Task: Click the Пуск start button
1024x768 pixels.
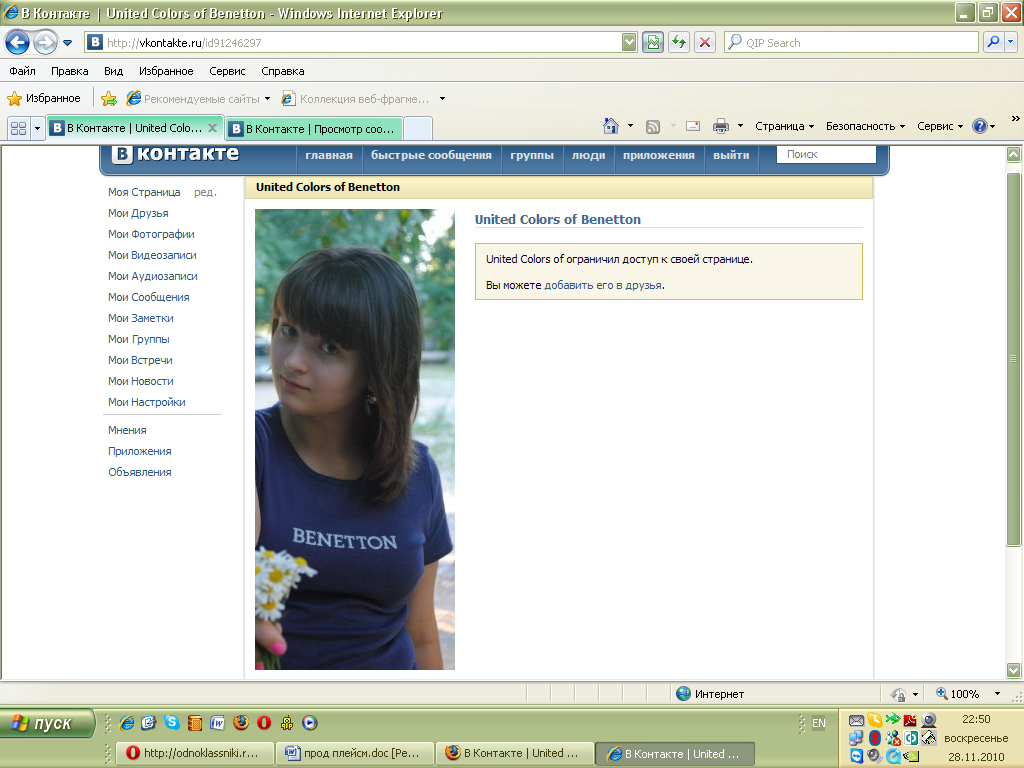Action: [x=47, y=724]
